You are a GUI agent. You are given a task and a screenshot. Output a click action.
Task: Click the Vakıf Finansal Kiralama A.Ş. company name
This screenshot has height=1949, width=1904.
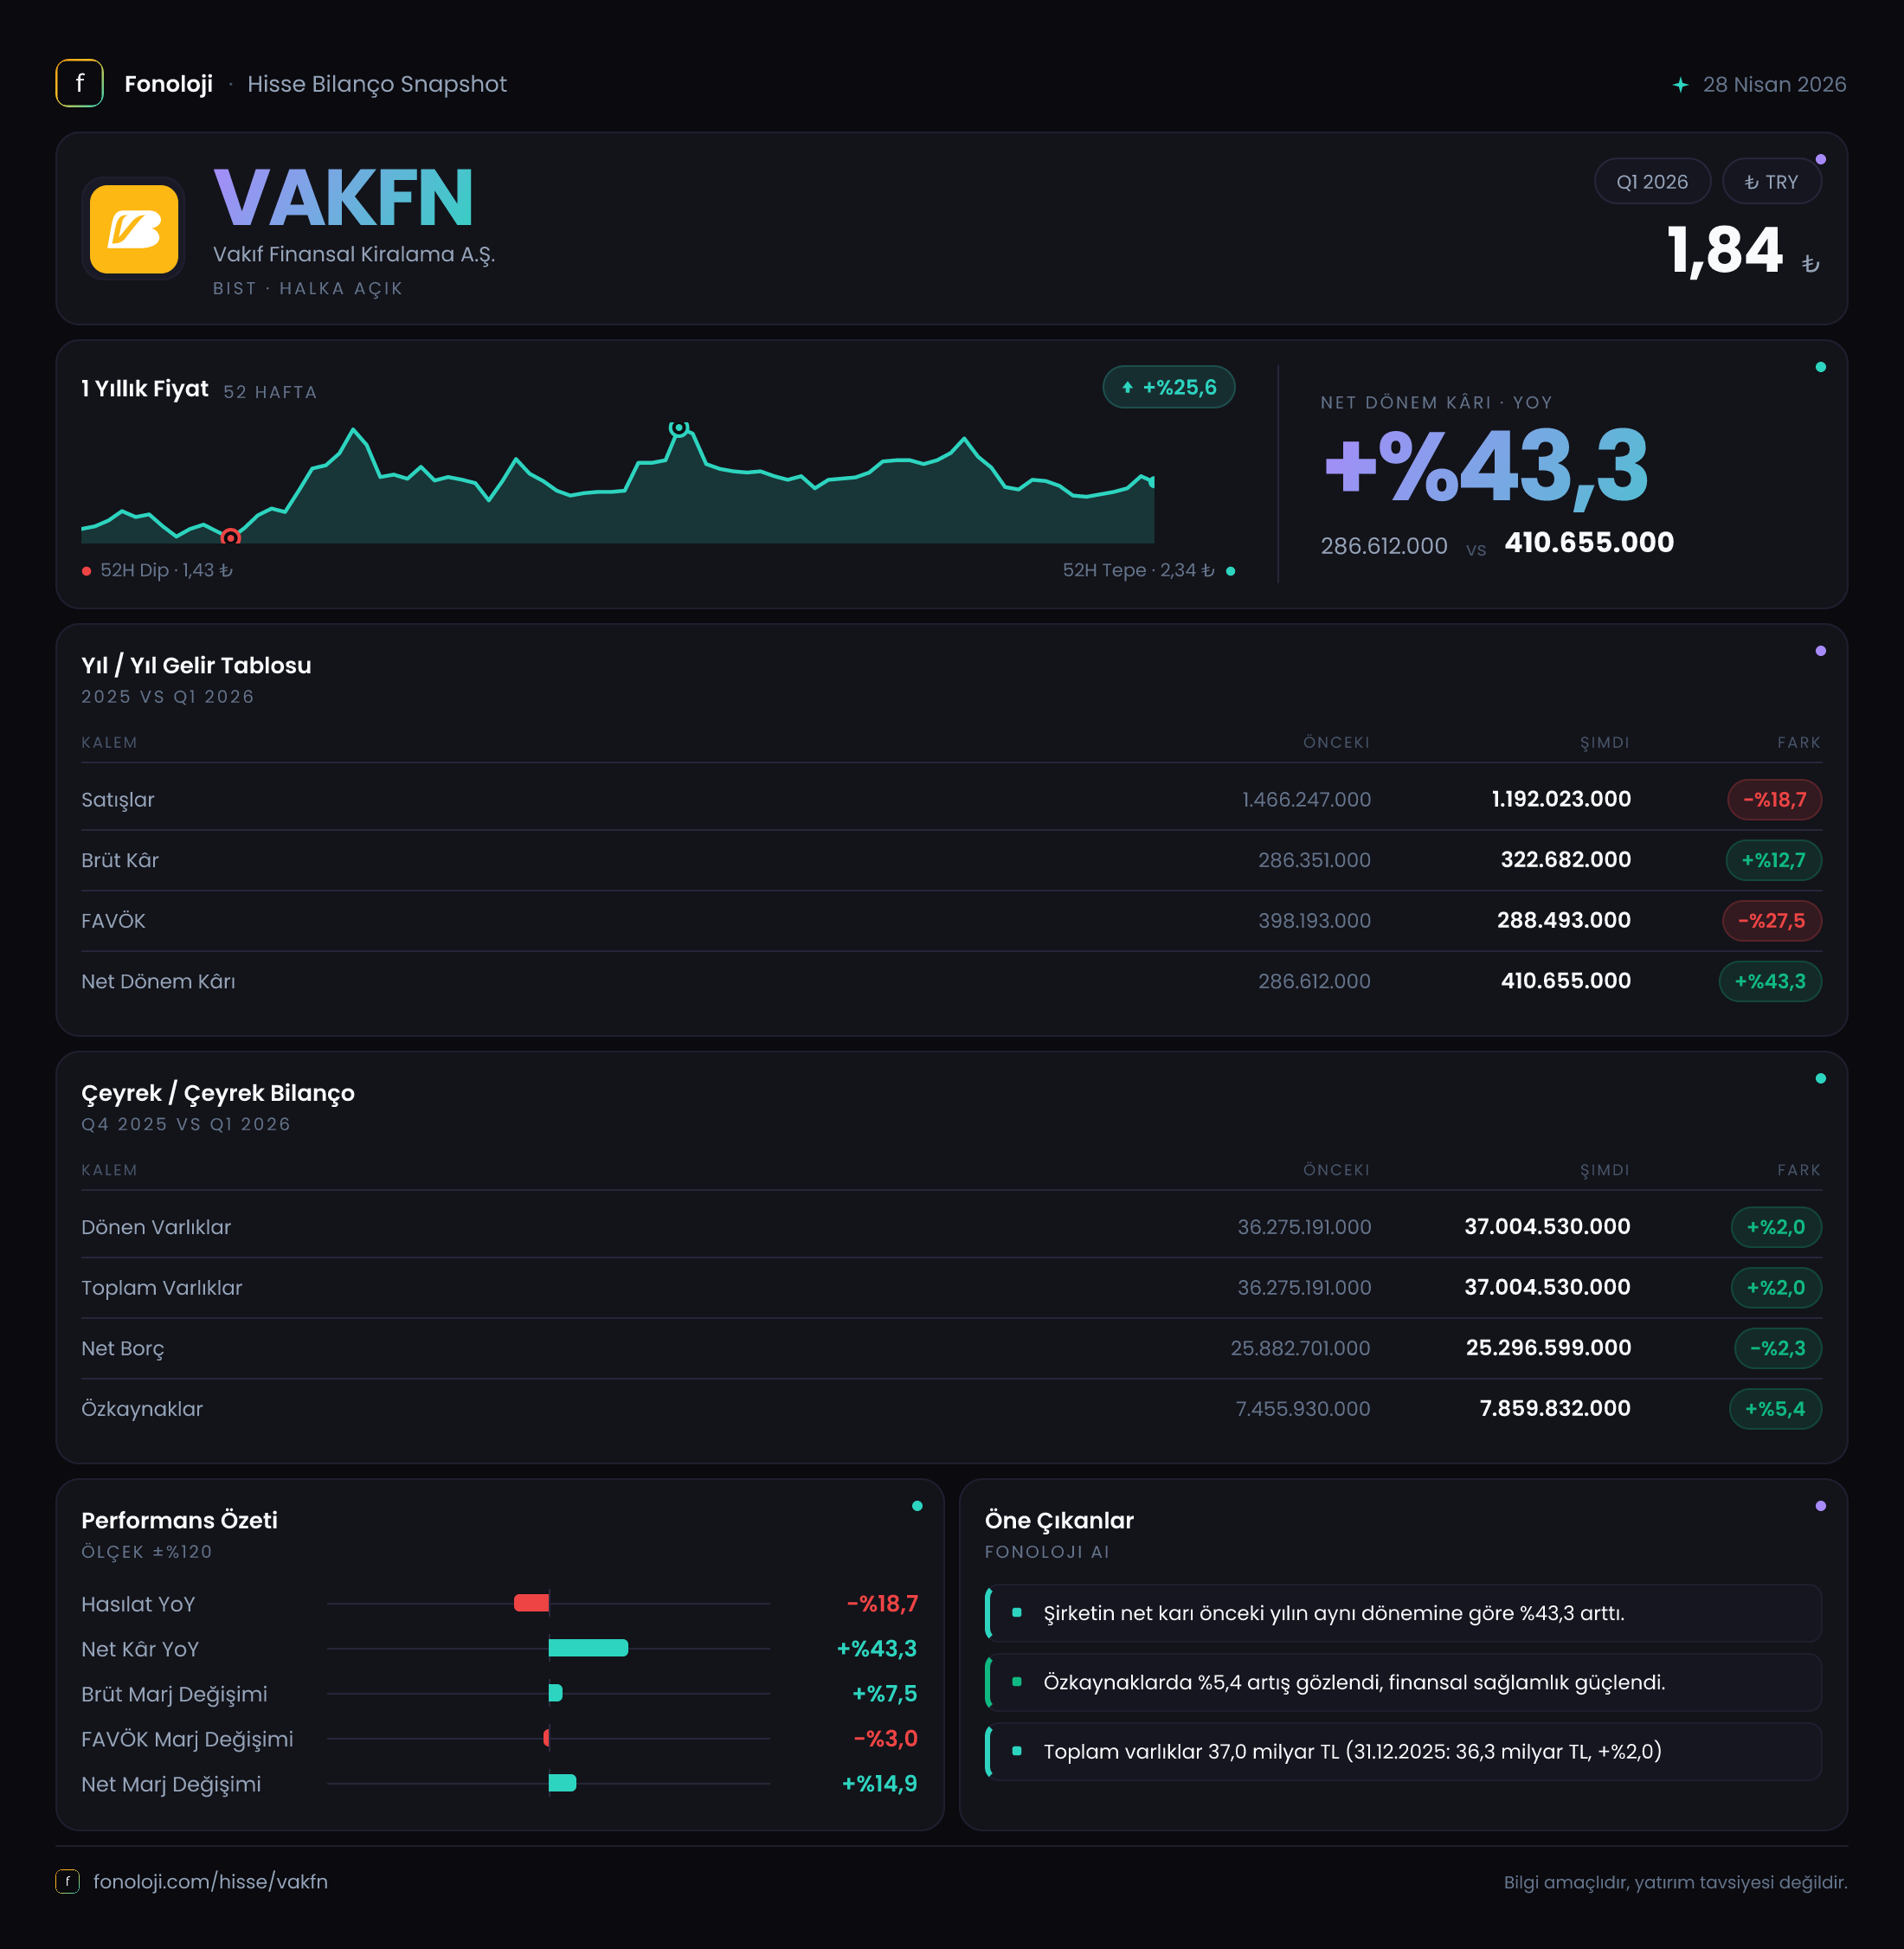[354, 254]
